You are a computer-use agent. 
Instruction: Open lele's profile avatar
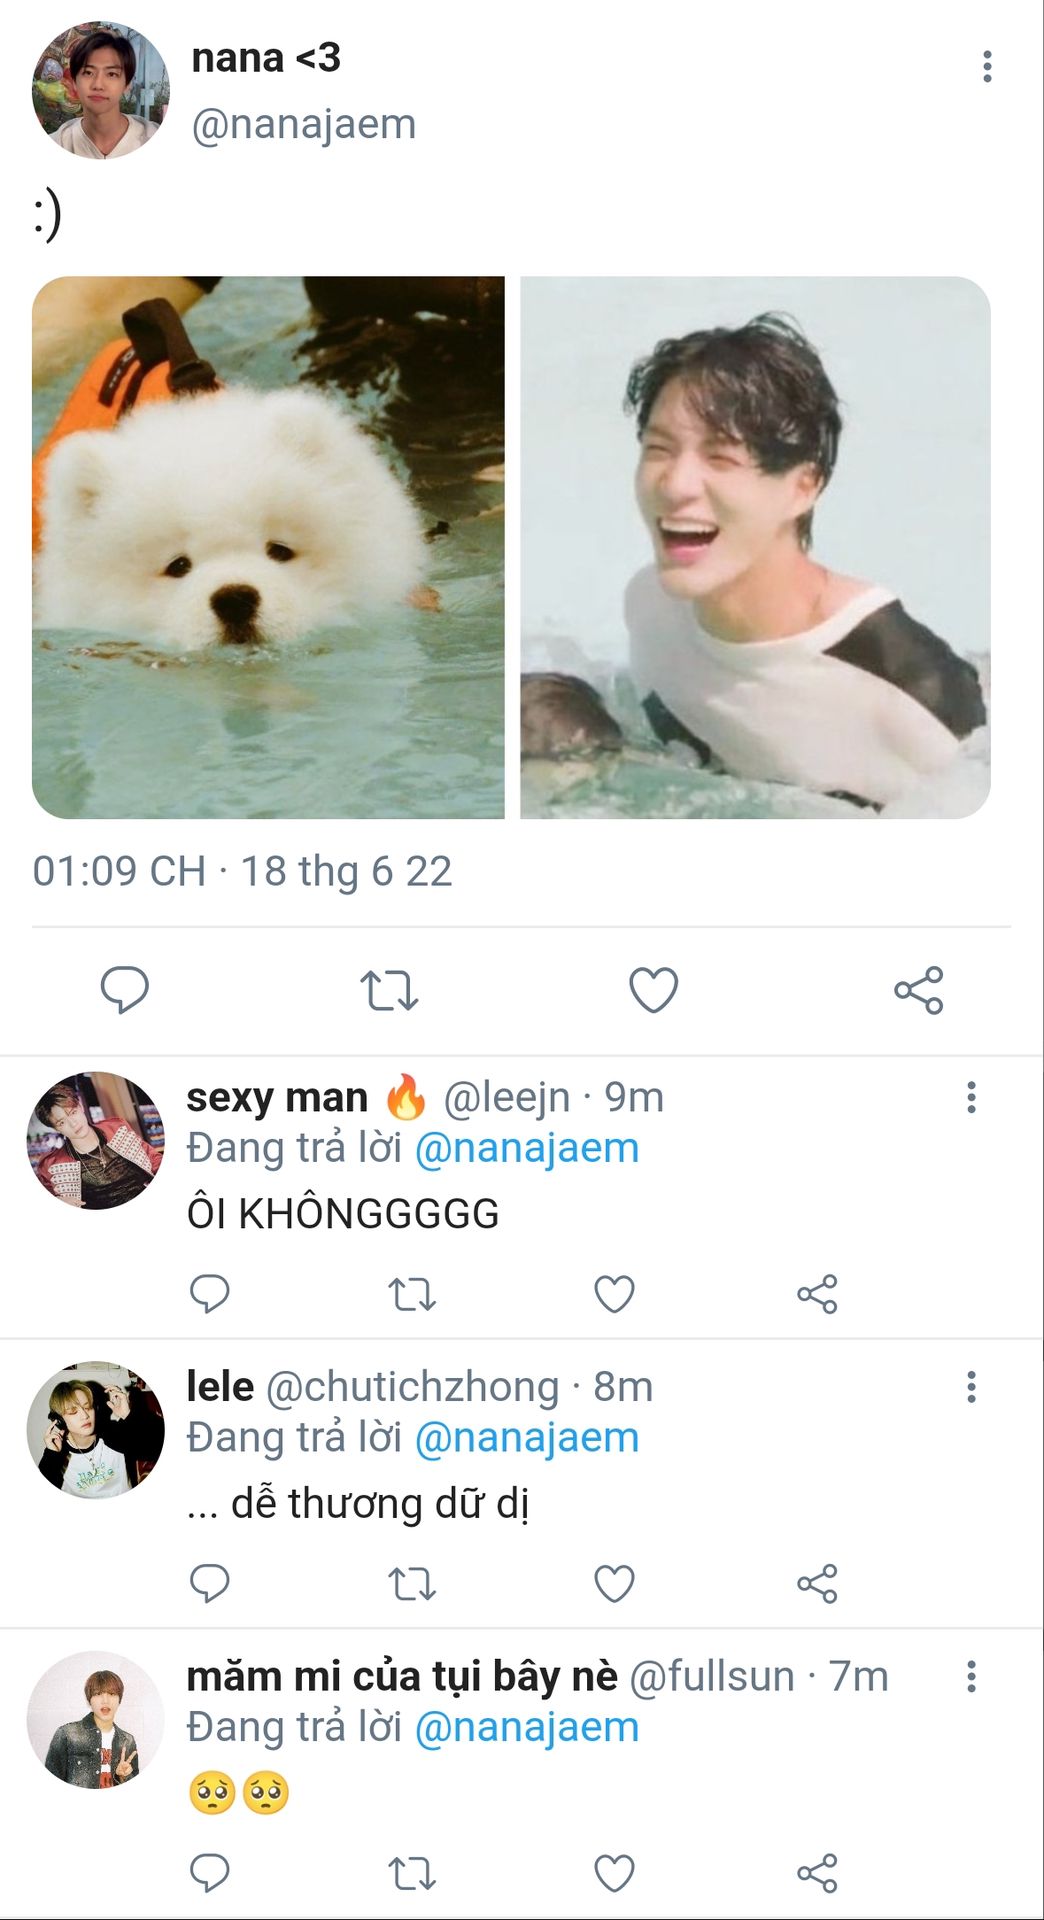pos(95,1430)
